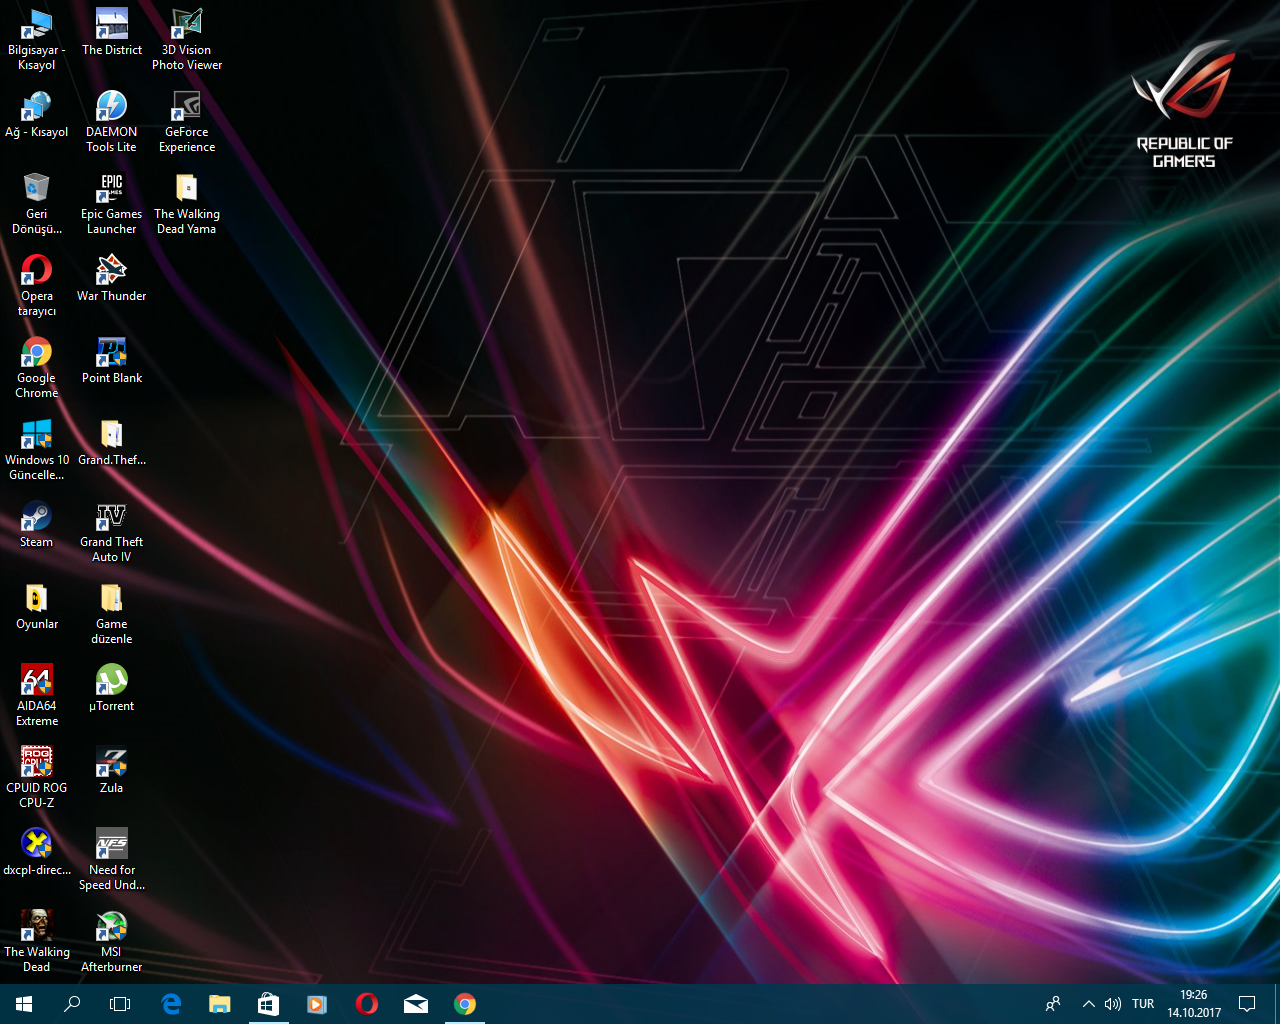Open the media player taskbar icon
This screenshot has height=1024, width=1280.
pos(317,1004)
